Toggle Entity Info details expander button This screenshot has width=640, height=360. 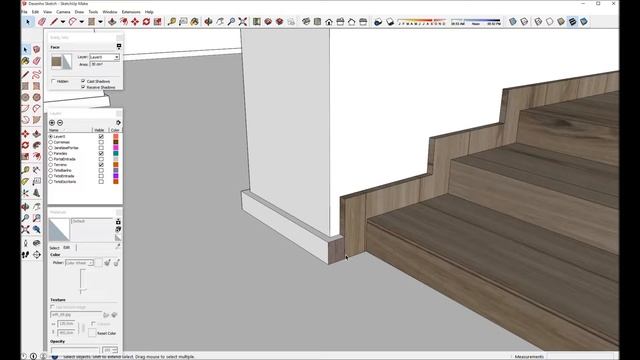(119, 47)
